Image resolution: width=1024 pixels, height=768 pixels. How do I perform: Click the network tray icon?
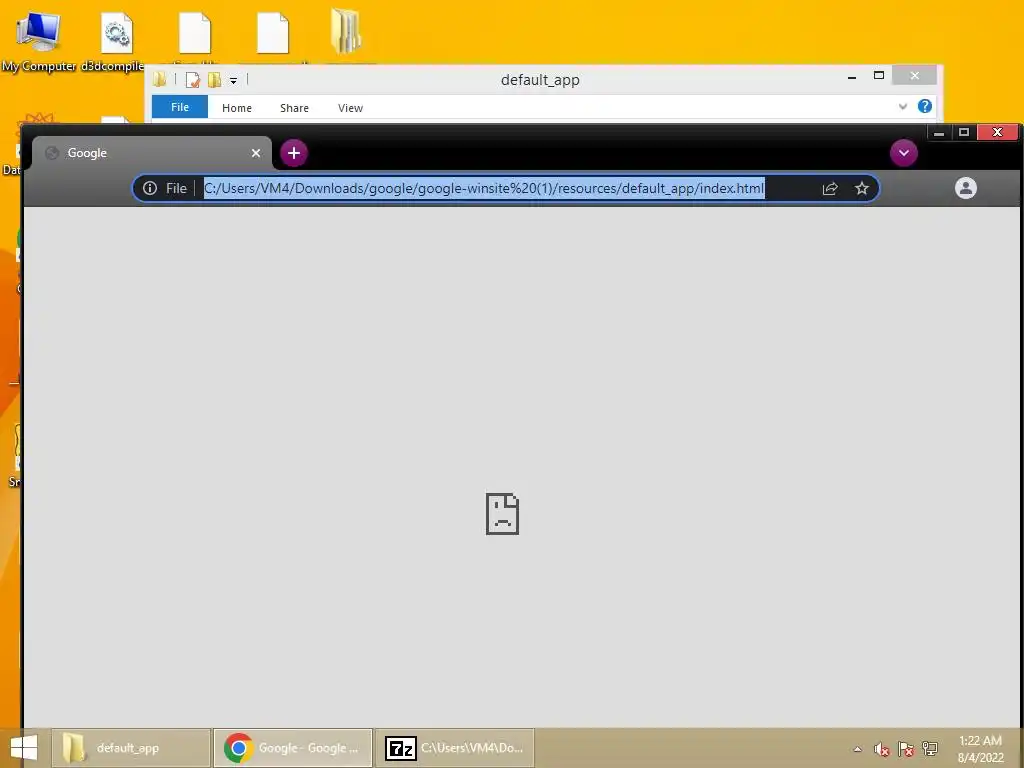[930, 749]
